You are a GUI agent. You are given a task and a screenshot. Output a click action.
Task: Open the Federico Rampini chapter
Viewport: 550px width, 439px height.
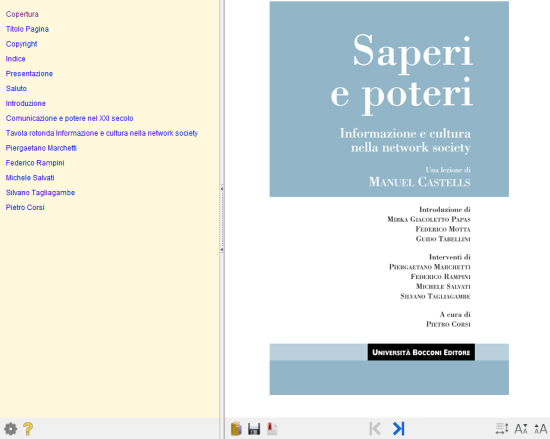point(35,163)
